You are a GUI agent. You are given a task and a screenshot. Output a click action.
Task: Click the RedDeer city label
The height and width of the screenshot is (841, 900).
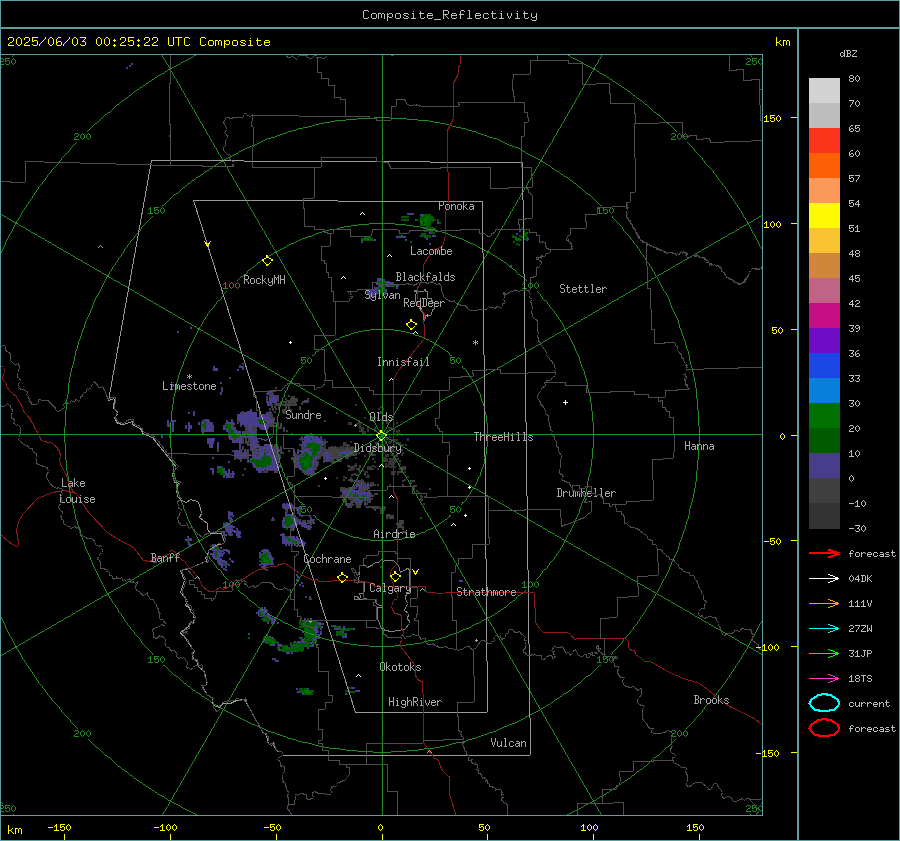(424, 303)
